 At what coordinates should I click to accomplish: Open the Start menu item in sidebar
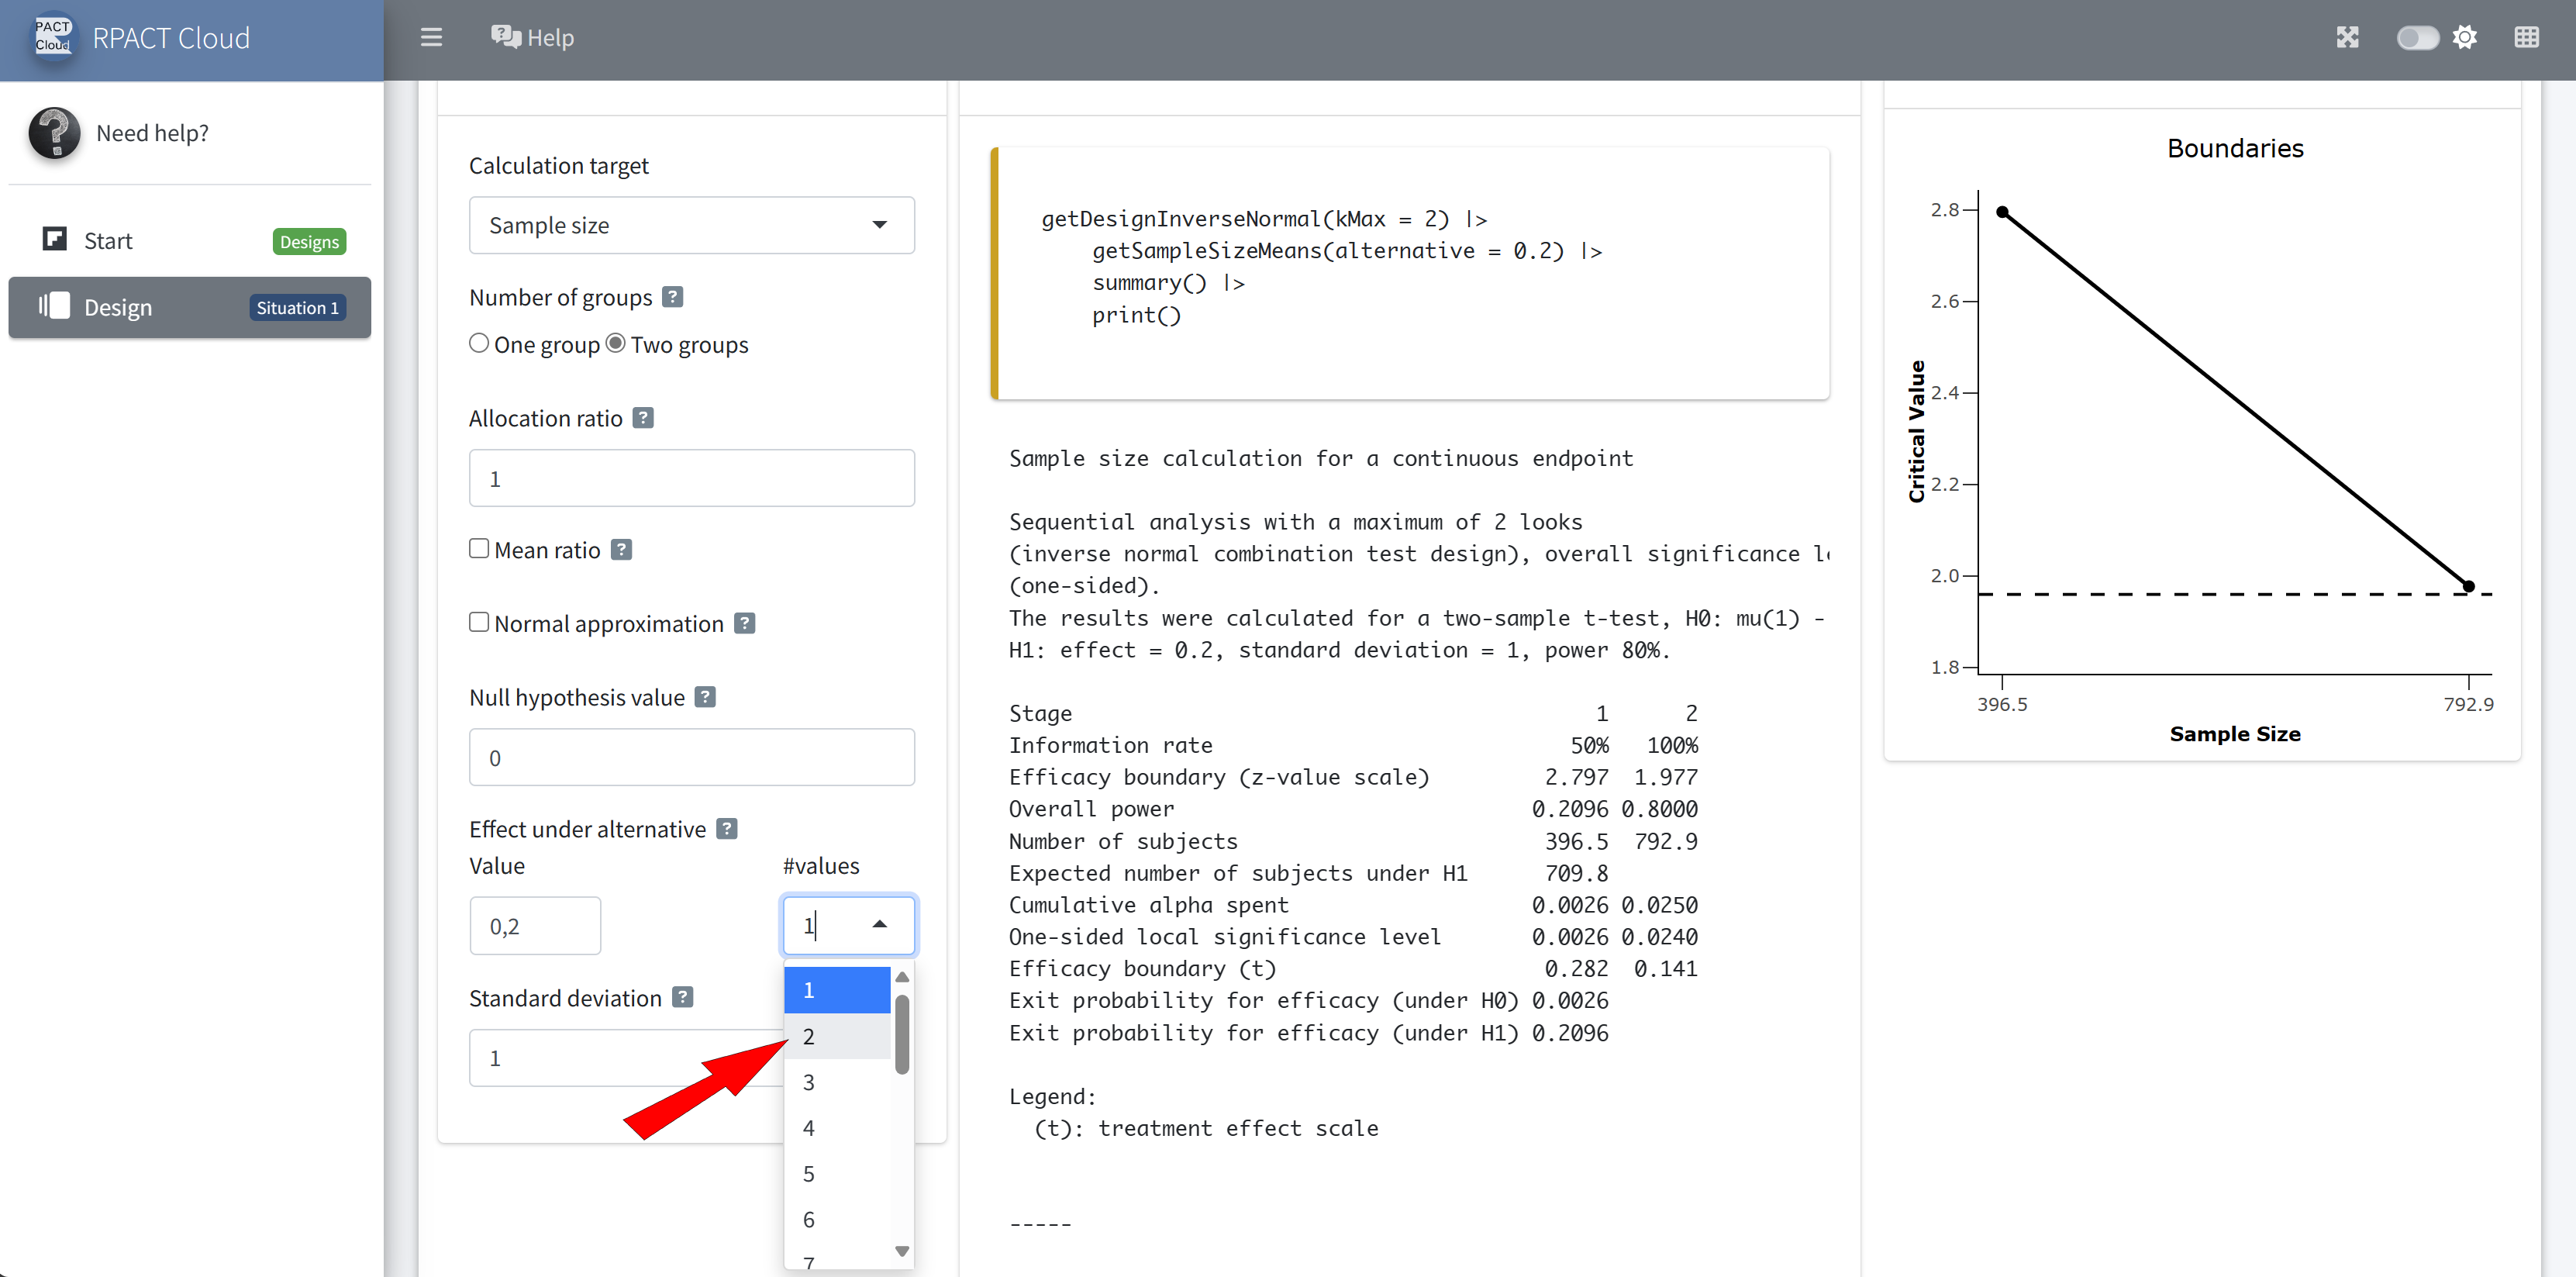[x=108, y=241]
